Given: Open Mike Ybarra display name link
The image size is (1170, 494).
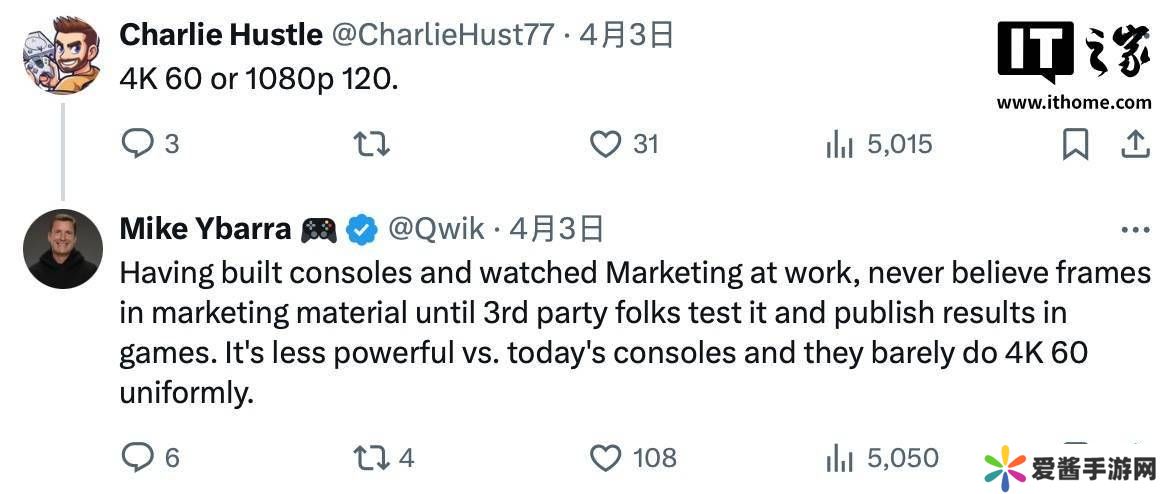Looking at the screenshot, I should 205,230.
